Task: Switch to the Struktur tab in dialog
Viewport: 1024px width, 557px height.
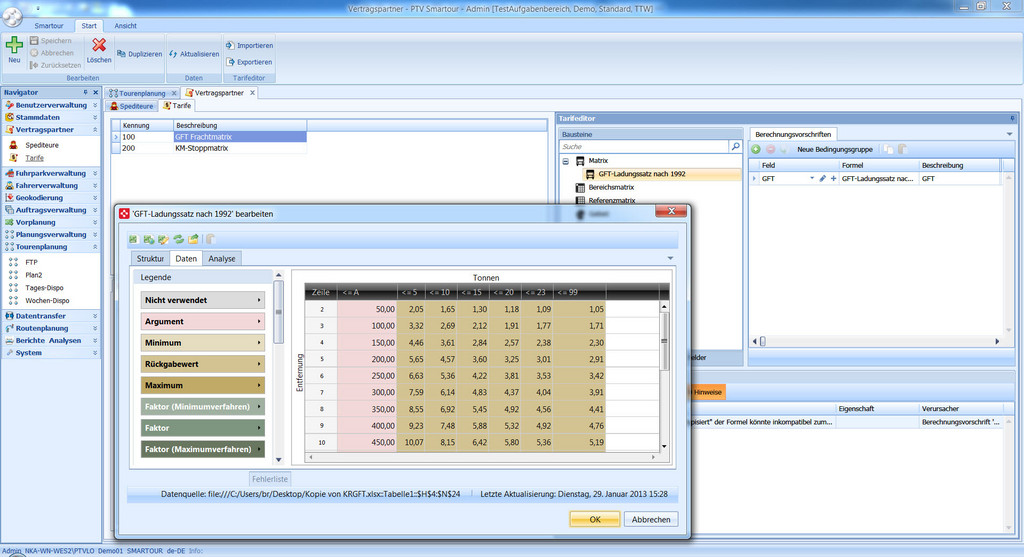Action: pos(150,259)
